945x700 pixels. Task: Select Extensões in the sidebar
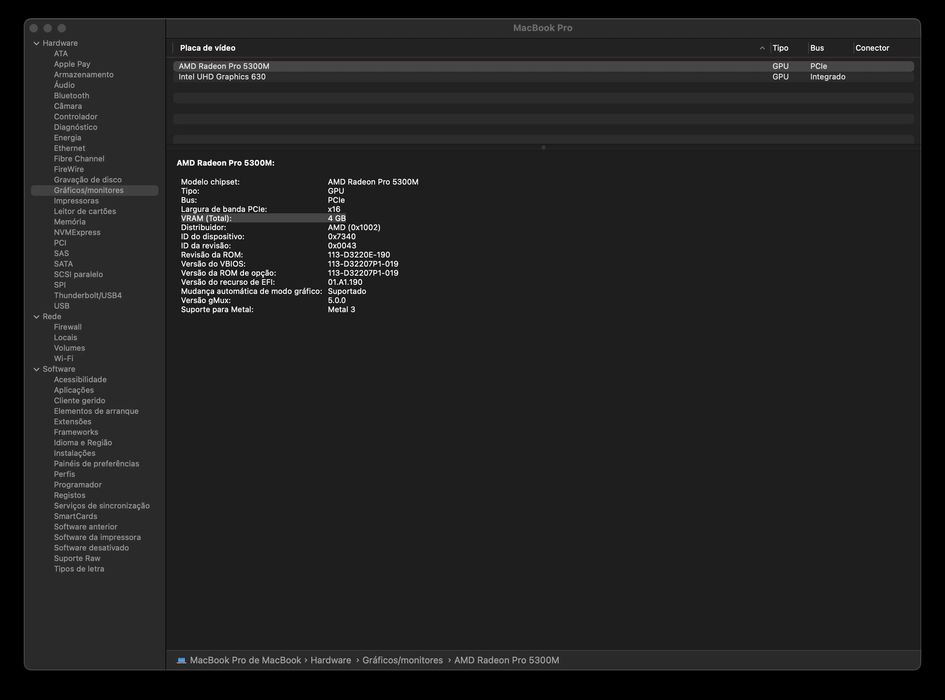(x=72, y=422)
